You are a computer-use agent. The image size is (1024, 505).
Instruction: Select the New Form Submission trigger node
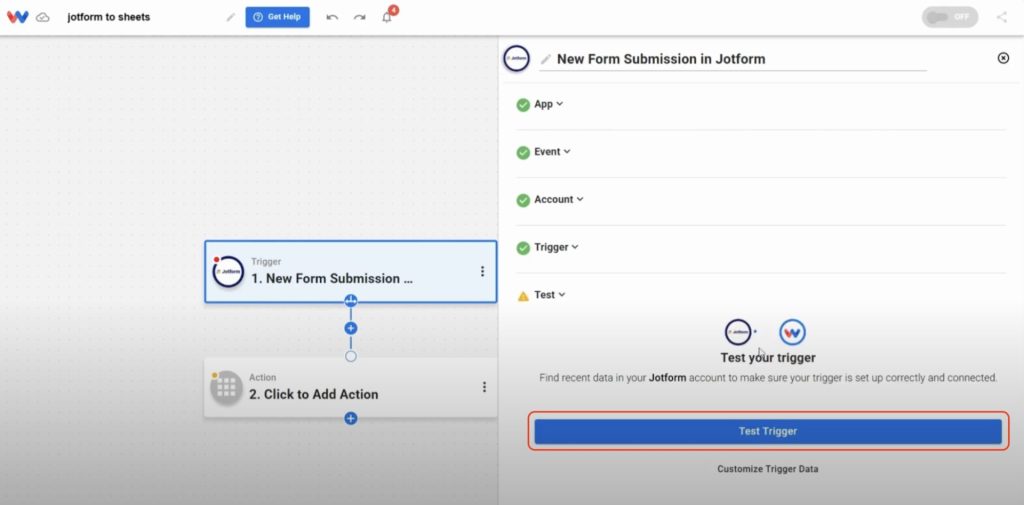(x=351, y=272)
